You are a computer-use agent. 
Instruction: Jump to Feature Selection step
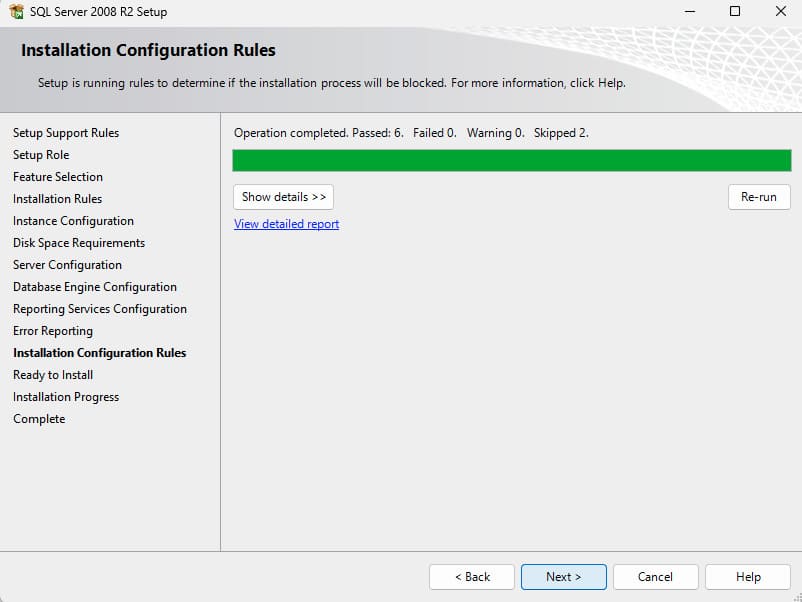(x=58, y=177)
